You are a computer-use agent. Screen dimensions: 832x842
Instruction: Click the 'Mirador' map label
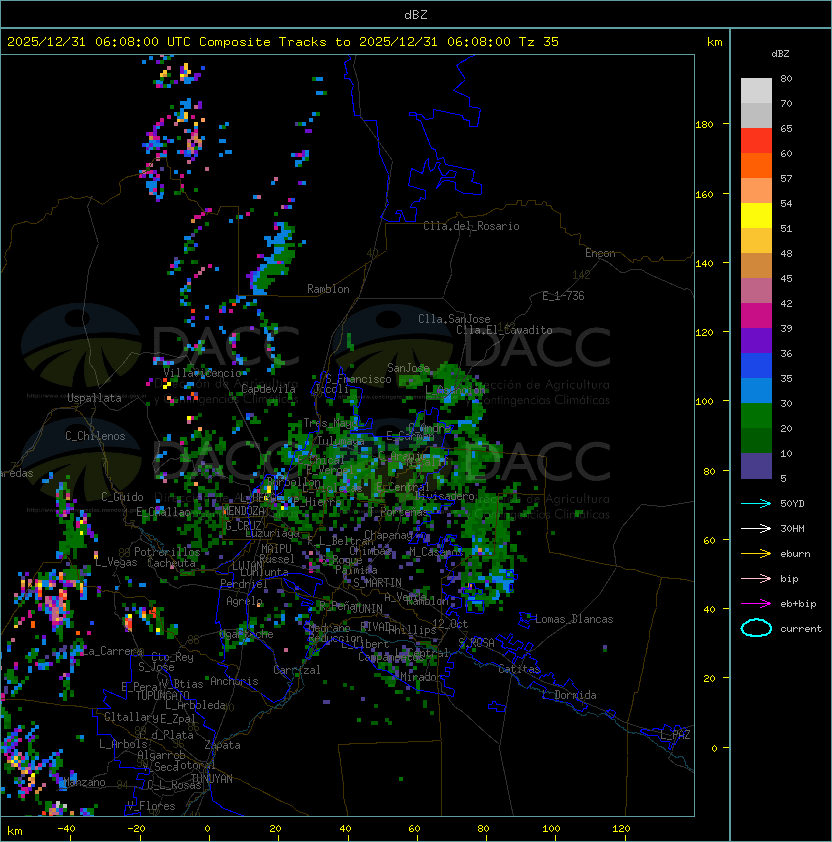click(x=419, y=677)
